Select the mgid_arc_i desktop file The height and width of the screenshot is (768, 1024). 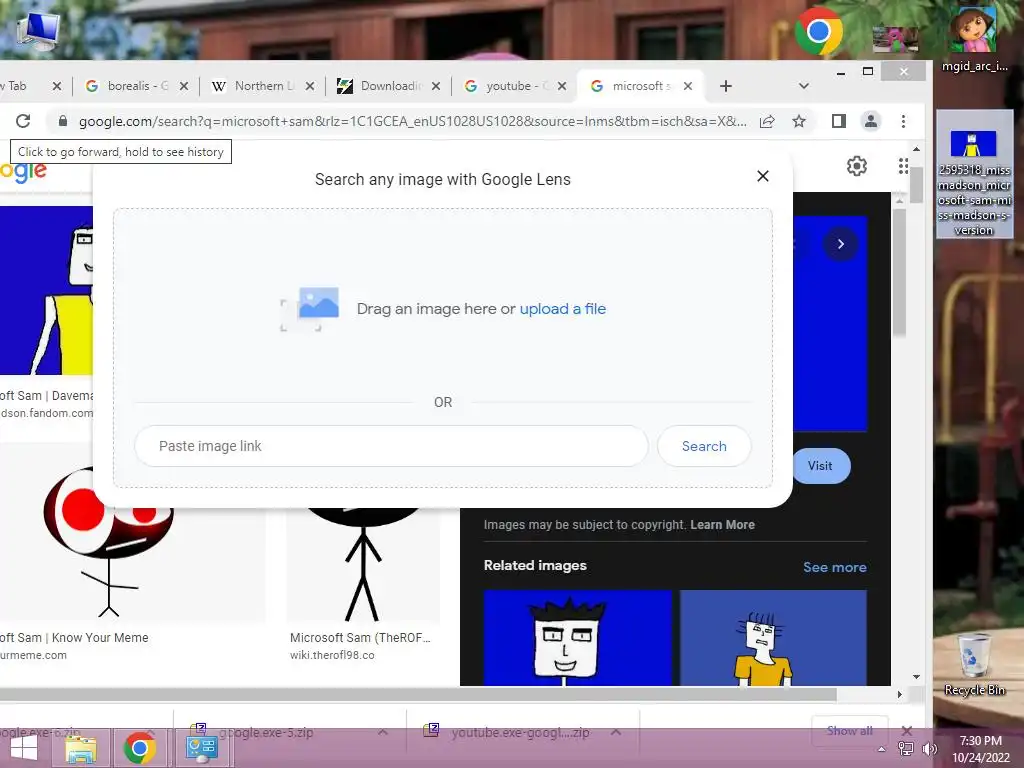[x=974, y=39]
